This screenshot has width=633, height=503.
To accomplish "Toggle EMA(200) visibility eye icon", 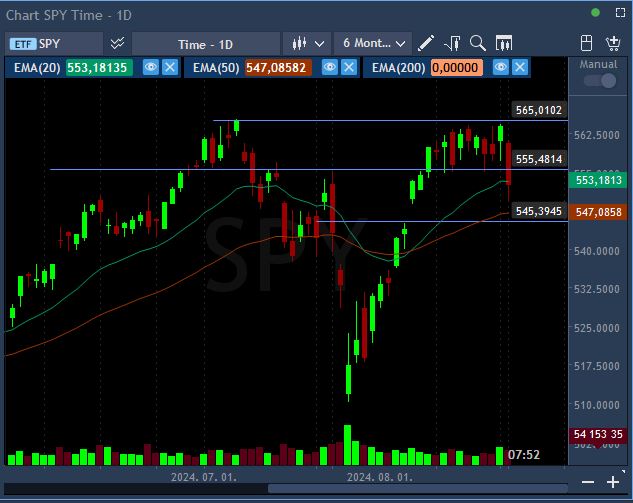I will click(x=501, y=67).
